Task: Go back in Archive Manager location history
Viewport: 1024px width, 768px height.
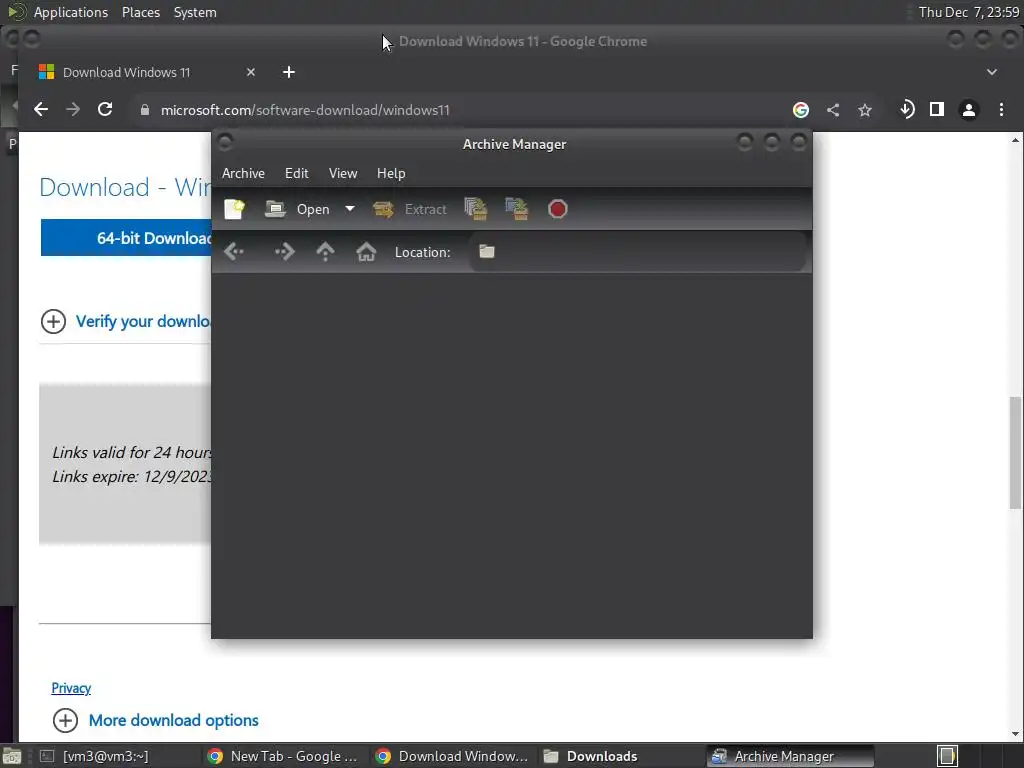Action: tap(234, 251)
